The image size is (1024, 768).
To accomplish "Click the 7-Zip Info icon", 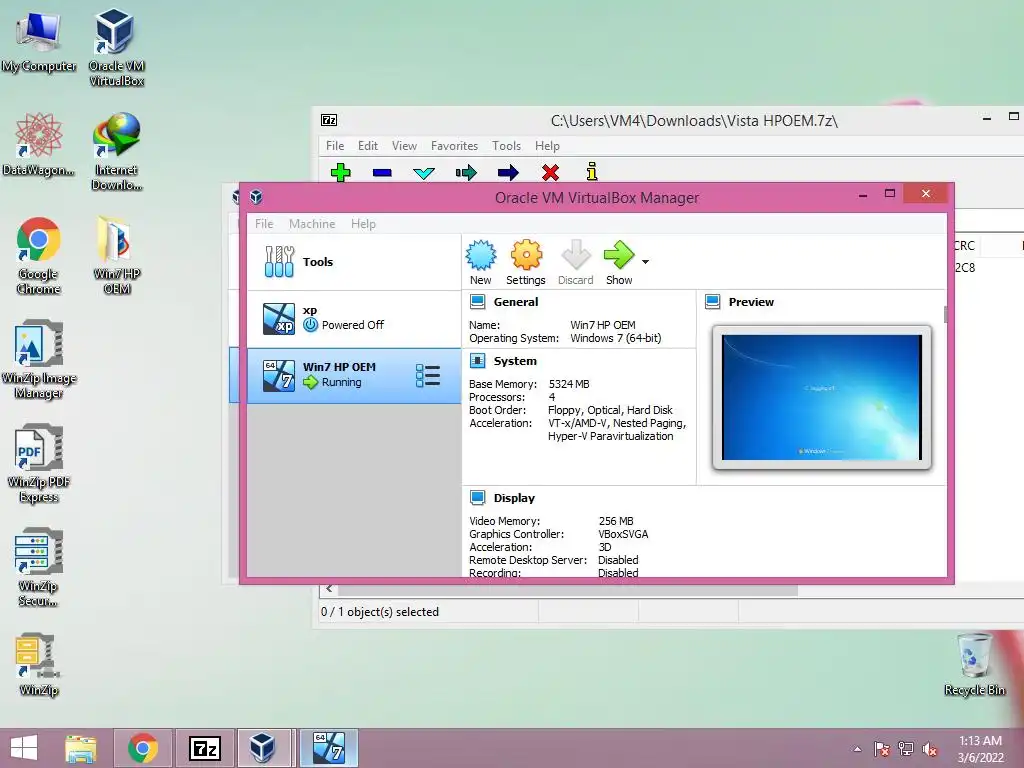I will click(x=592, y=172).
